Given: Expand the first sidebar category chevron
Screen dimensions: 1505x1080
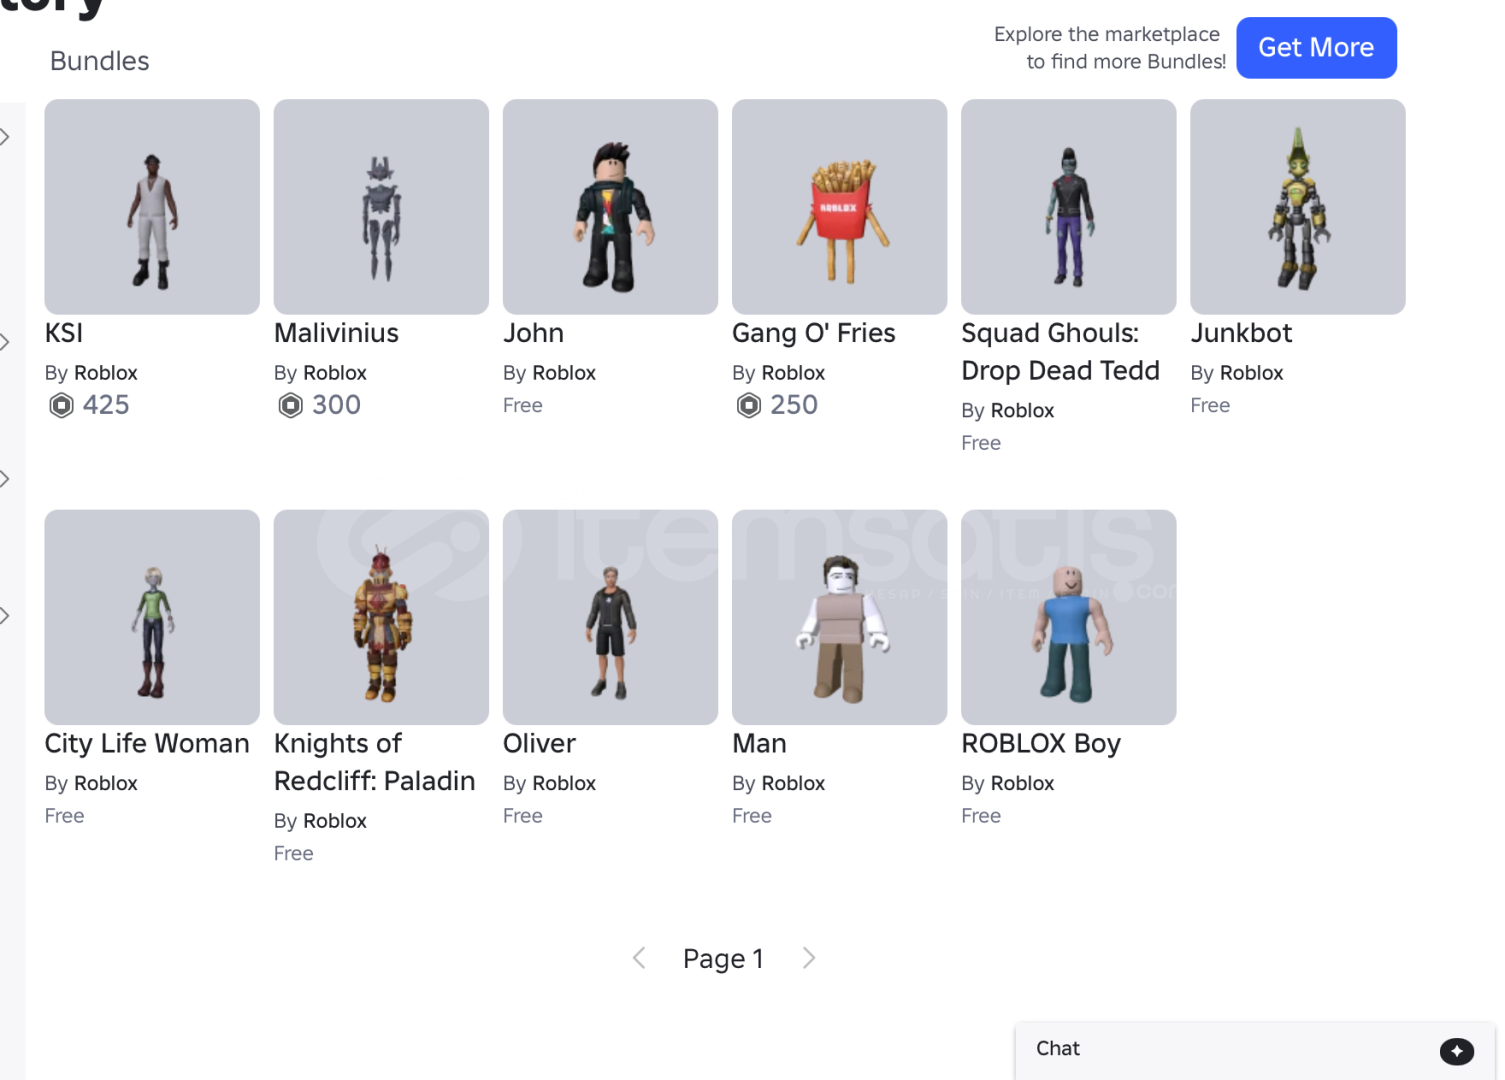Looking at the screenshot, I should click(x=6, y=137).
